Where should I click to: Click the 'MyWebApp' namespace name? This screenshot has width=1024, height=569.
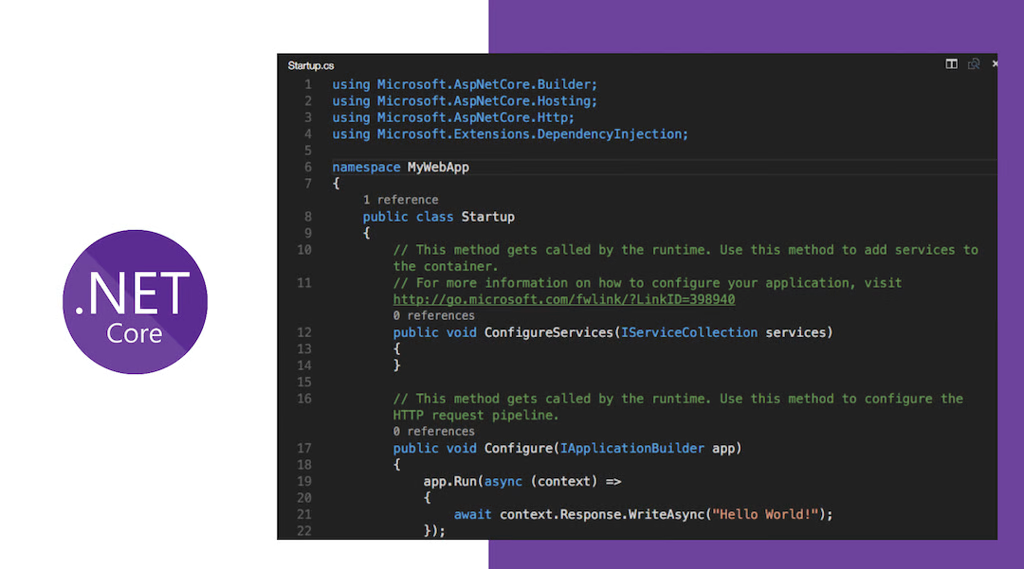438,167
